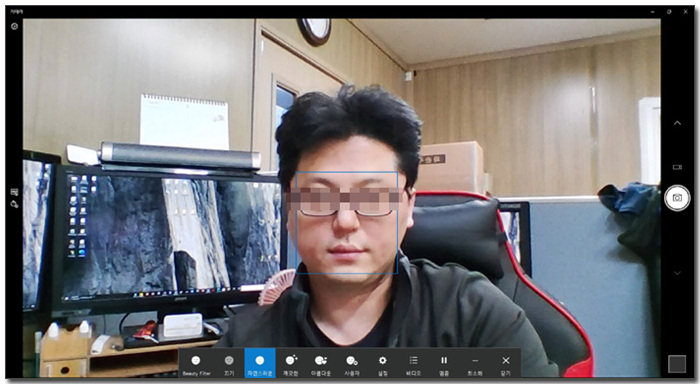Open camera settings gear at top left
700x384 pixels.
click(14, 26)
